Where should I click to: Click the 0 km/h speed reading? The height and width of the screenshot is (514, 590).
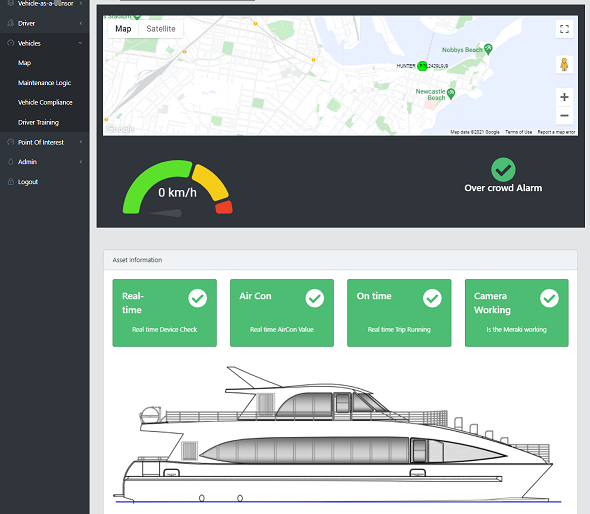tap(177, 193)
